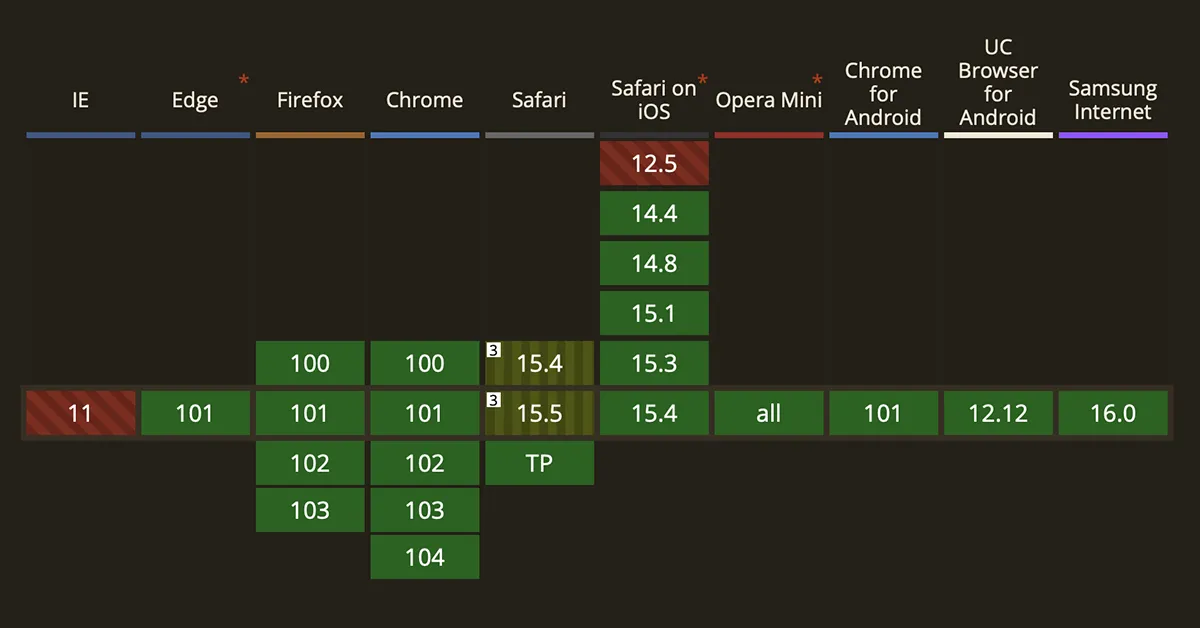Click the note 3 marker on Safari 15.4
This screenshot has height=628, width=1200.
[493, 350]
